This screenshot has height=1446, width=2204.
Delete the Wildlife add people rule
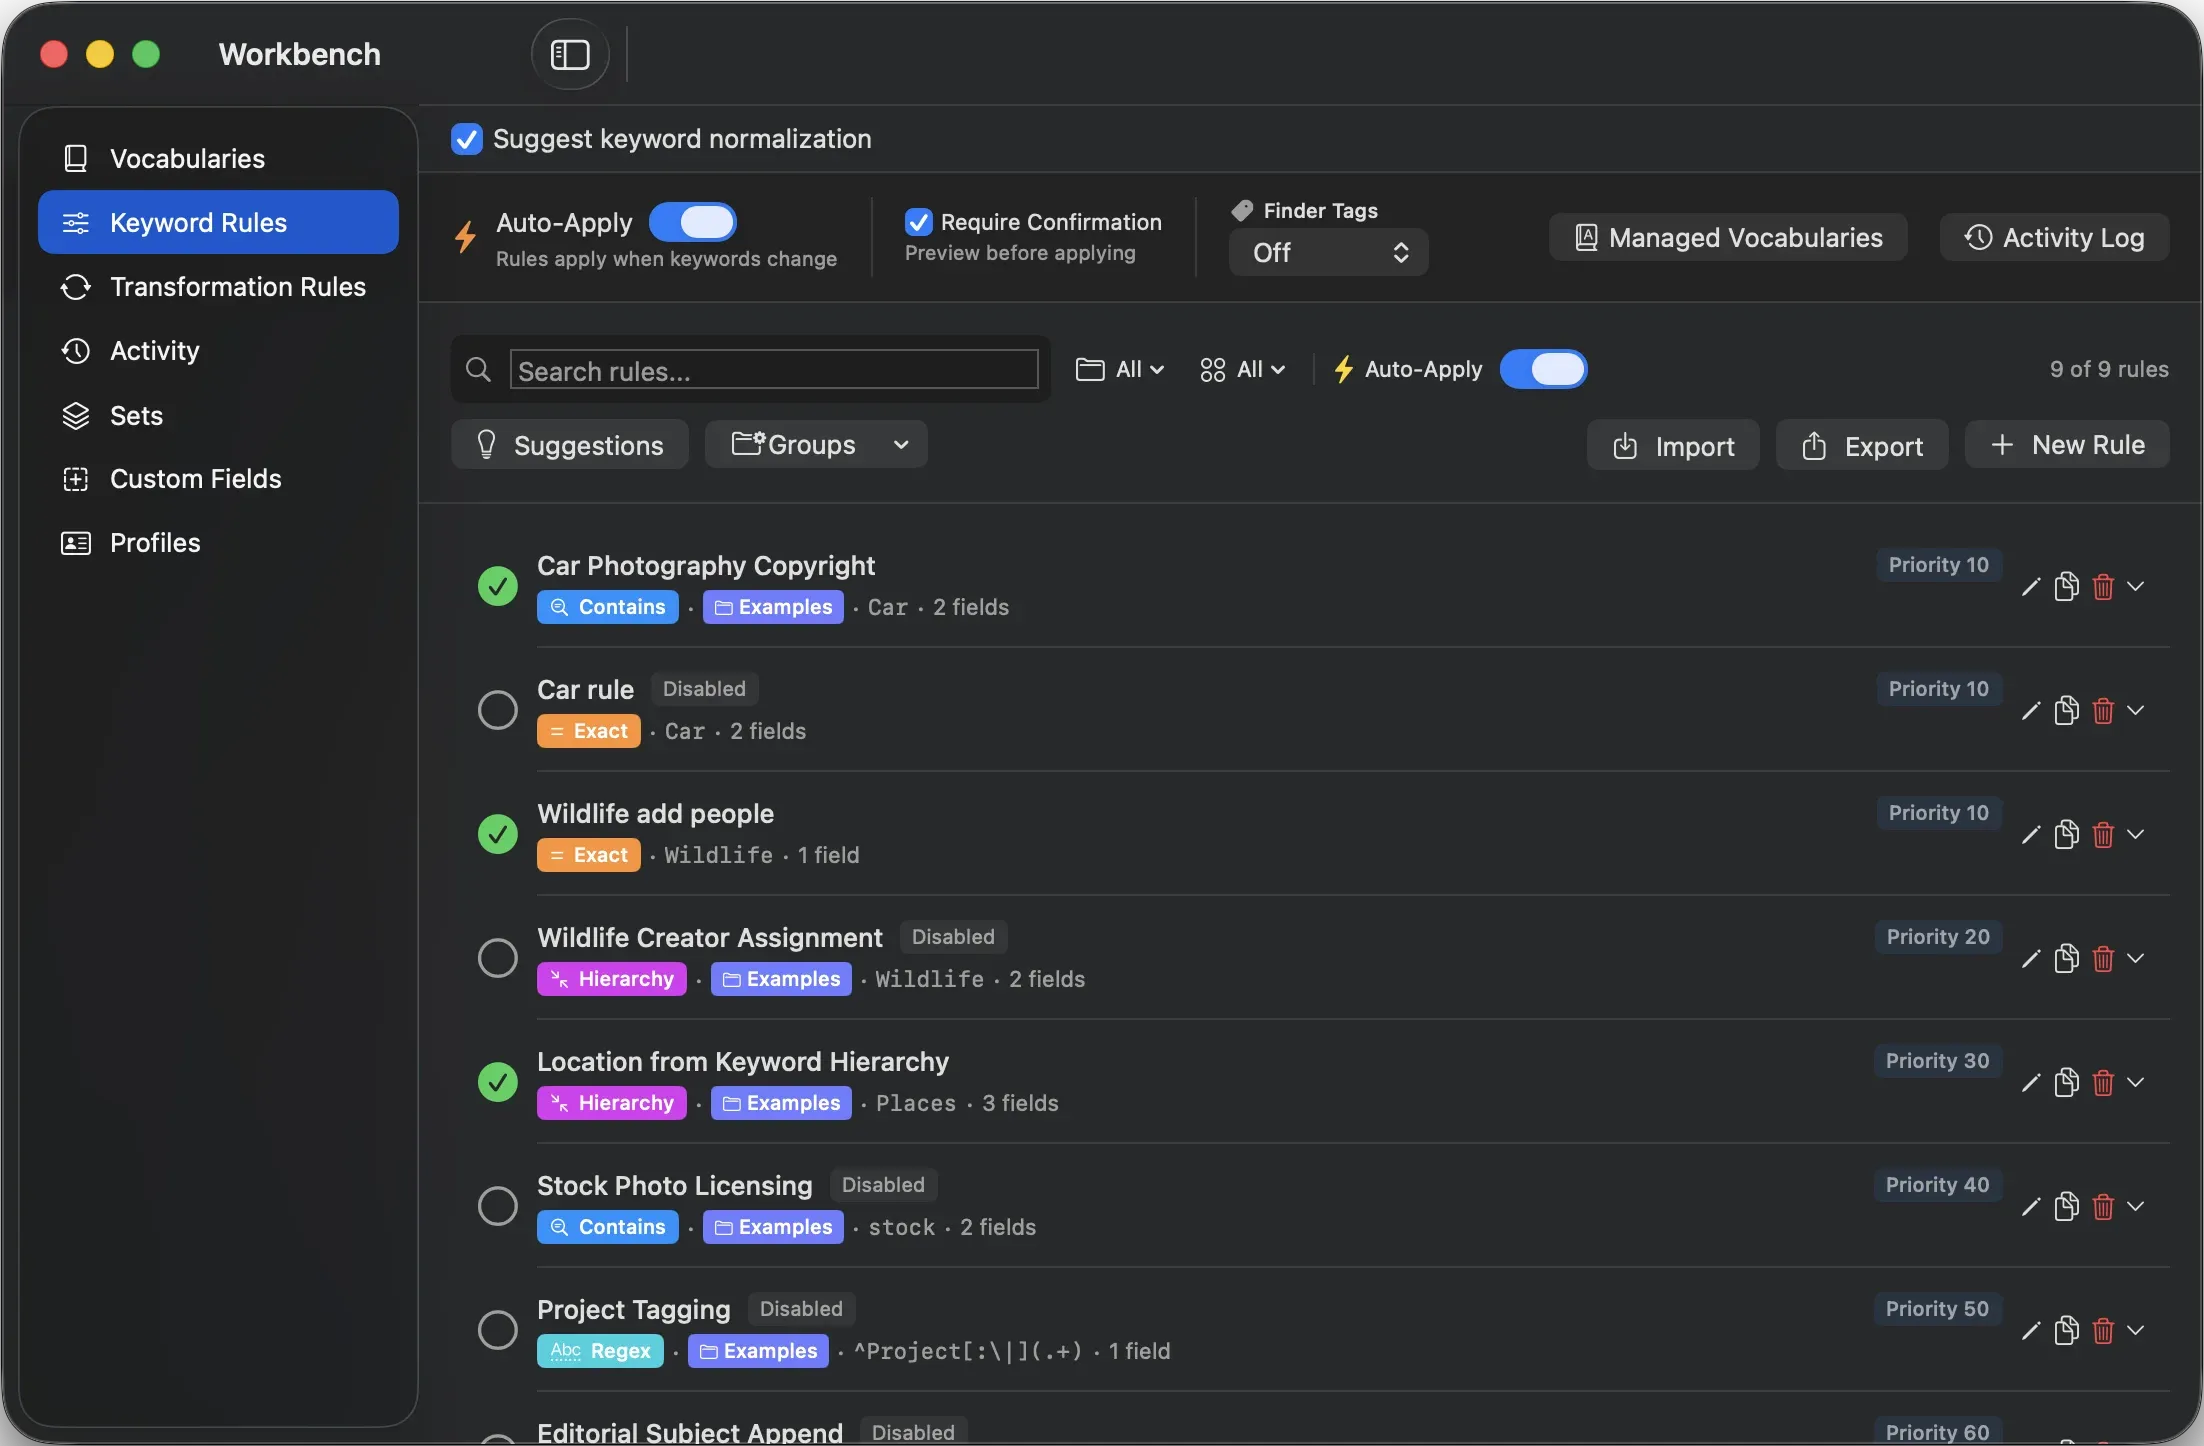coord(2103,835)
